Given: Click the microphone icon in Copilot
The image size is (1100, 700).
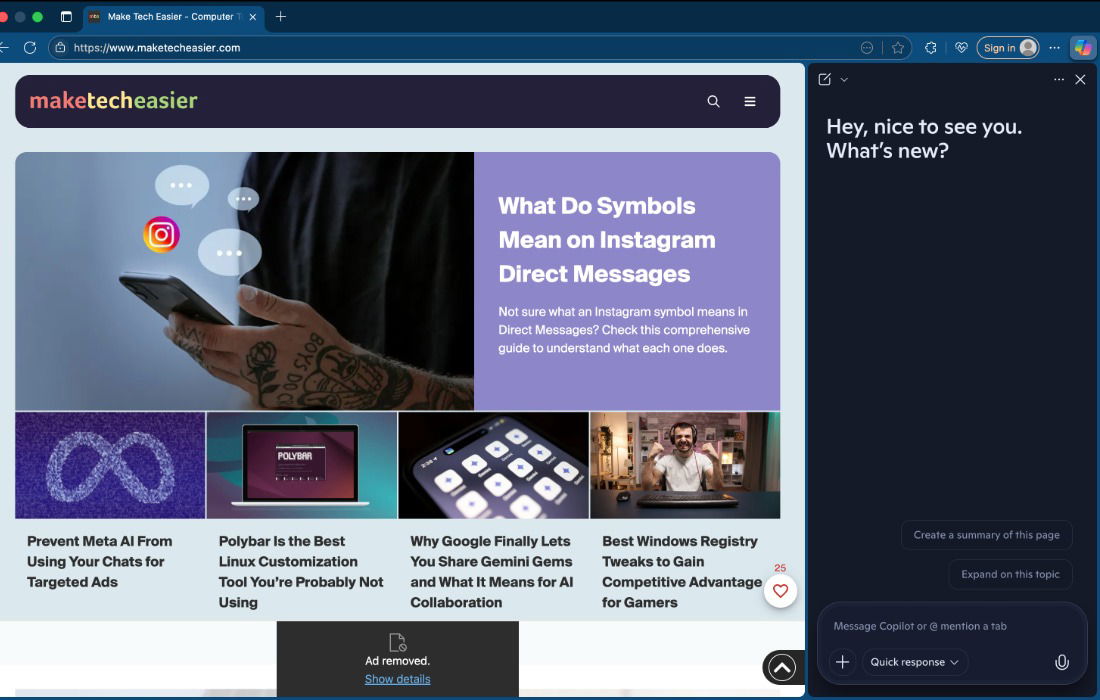Looking at the screenshot, I should tap(1062, 662).
